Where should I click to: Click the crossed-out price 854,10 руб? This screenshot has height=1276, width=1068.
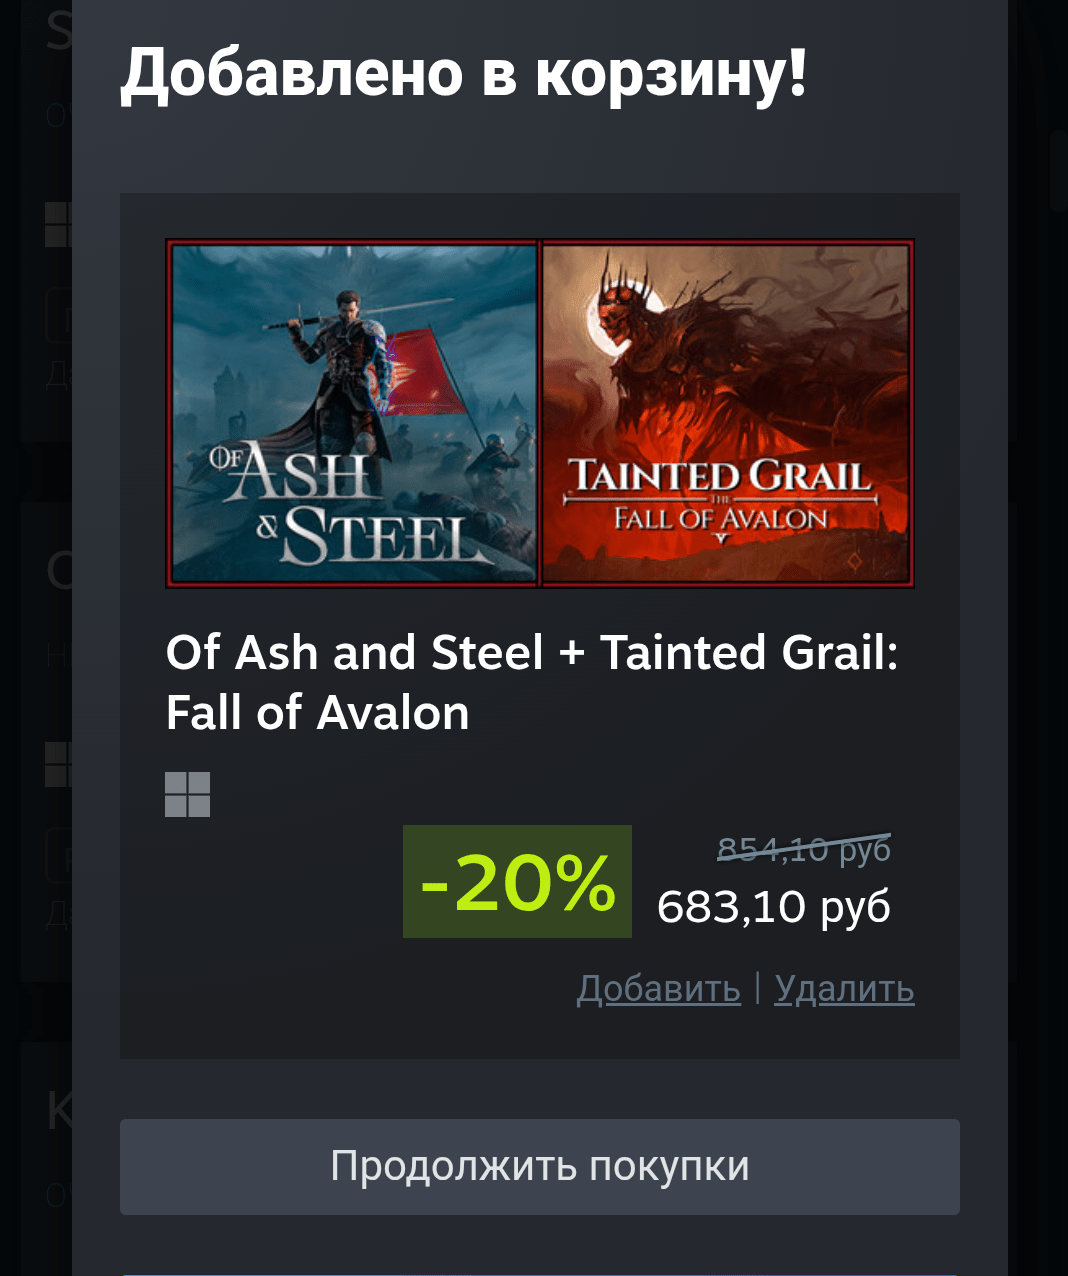pyautogui.click(x=803, y=849)
